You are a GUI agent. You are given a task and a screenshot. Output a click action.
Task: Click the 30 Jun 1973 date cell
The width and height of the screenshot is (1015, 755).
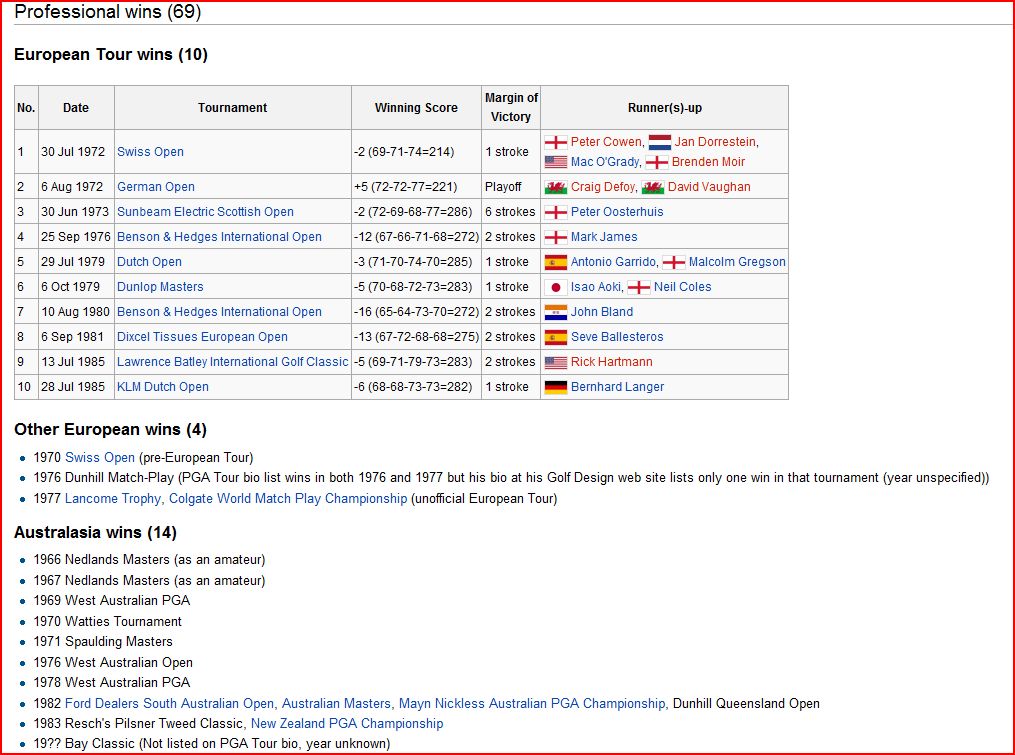click(x=76, y=212)
